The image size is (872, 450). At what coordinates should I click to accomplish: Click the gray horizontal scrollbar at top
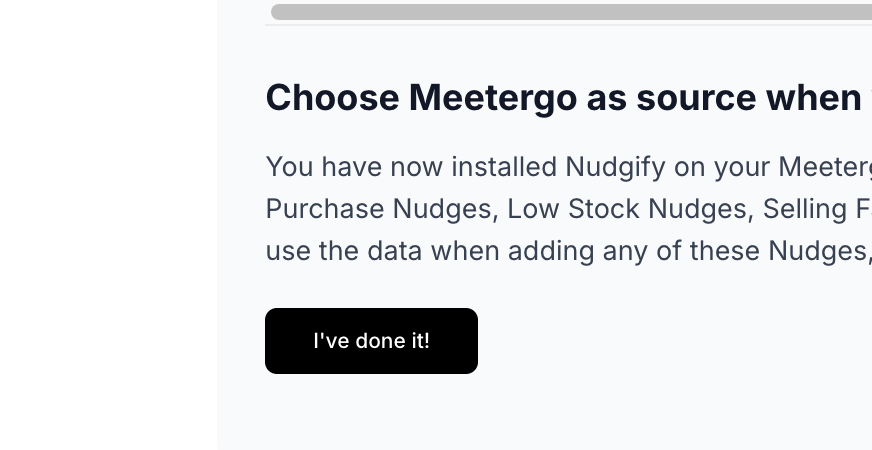pos(571,12)
